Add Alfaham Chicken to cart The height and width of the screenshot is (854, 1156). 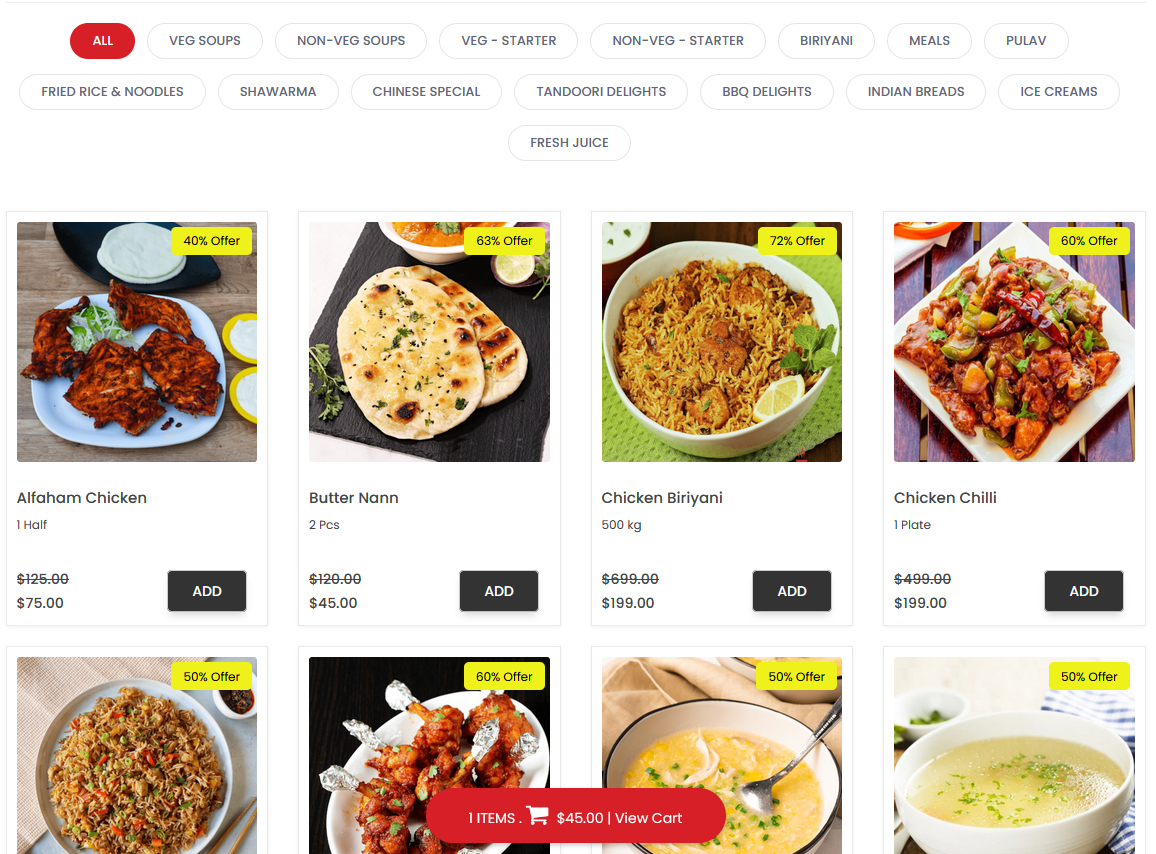[207, 591]
